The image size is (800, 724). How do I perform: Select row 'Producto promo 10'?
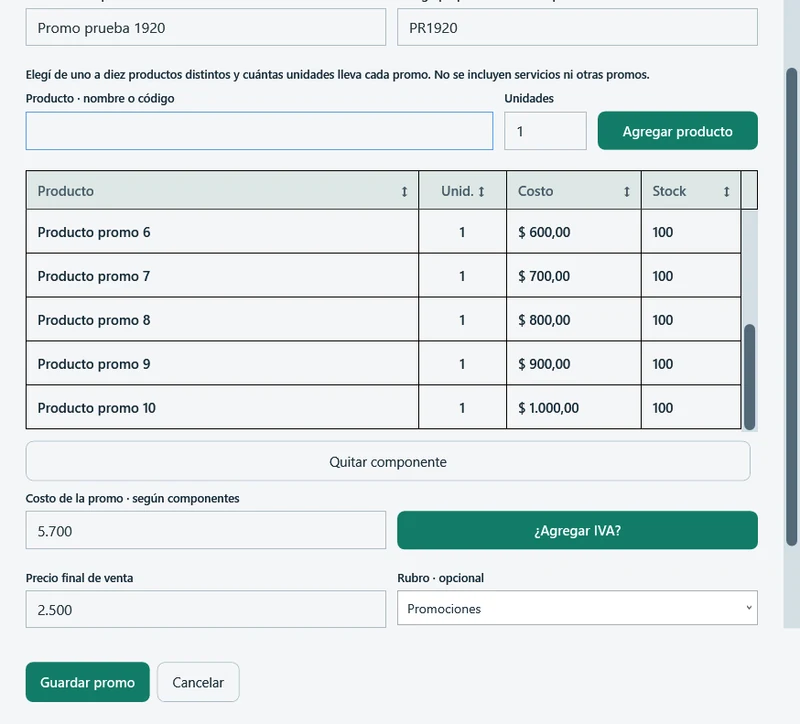(383, 407)
